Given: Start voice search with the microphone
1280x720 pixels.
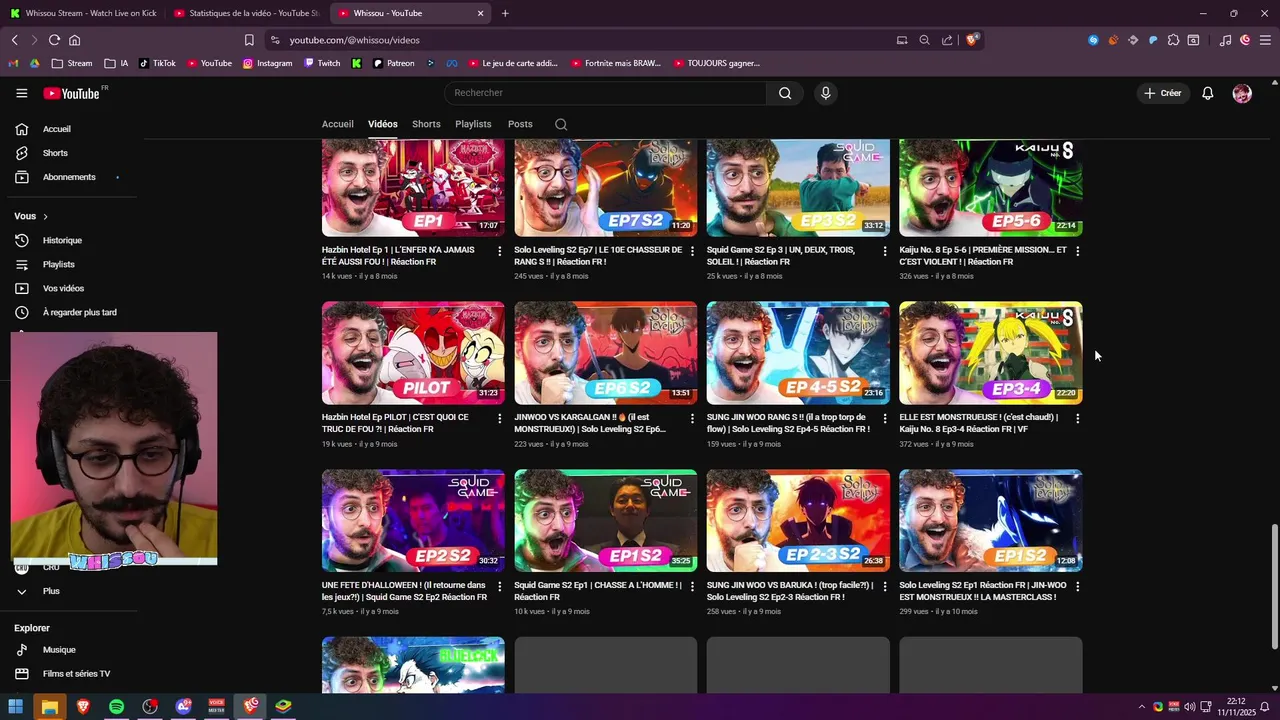Looking at the screenshot, I should click(825, 93).
